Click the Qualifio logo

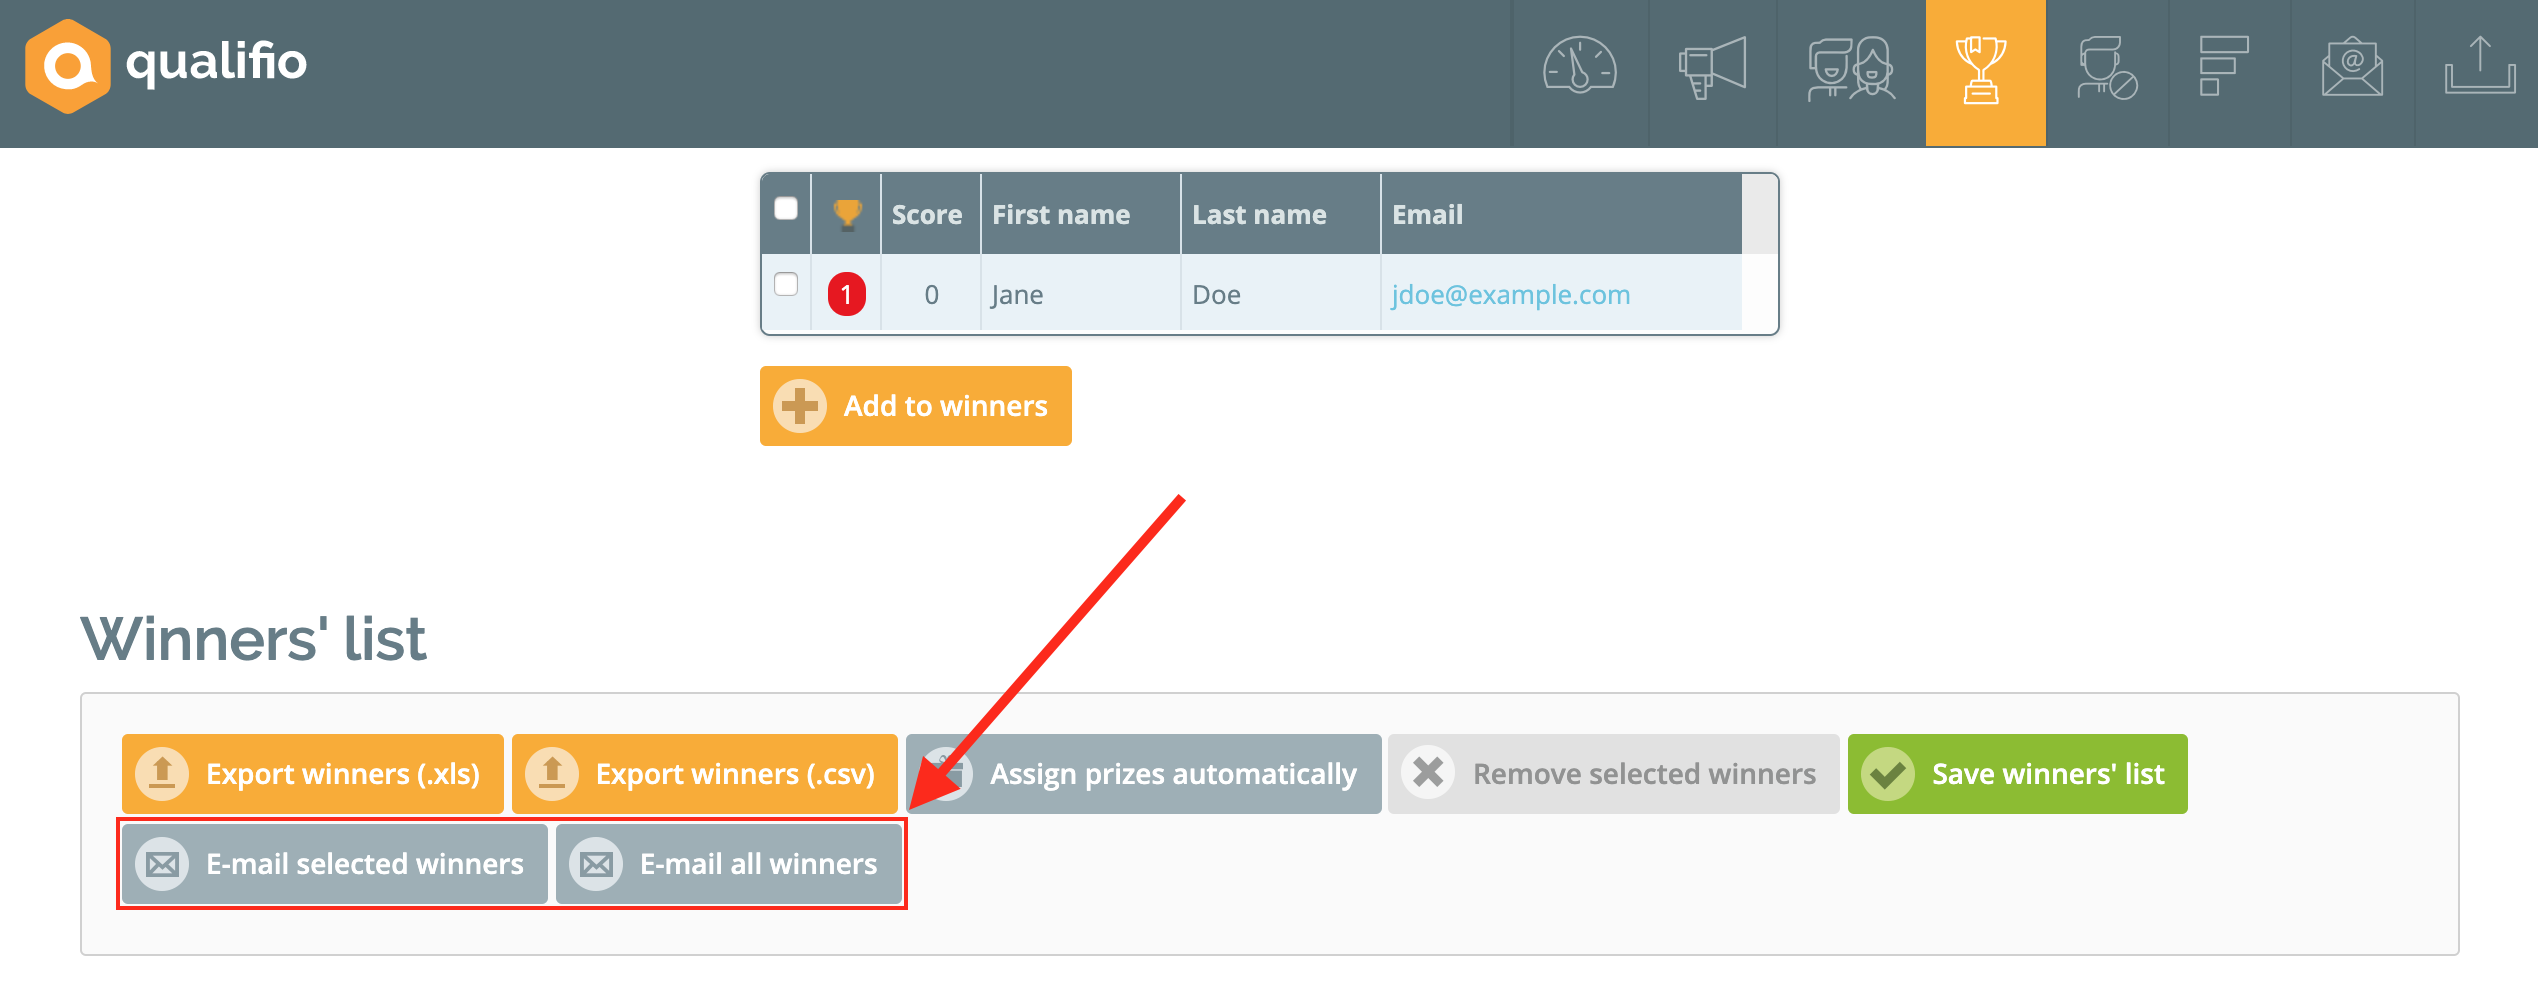click(166, 65)
